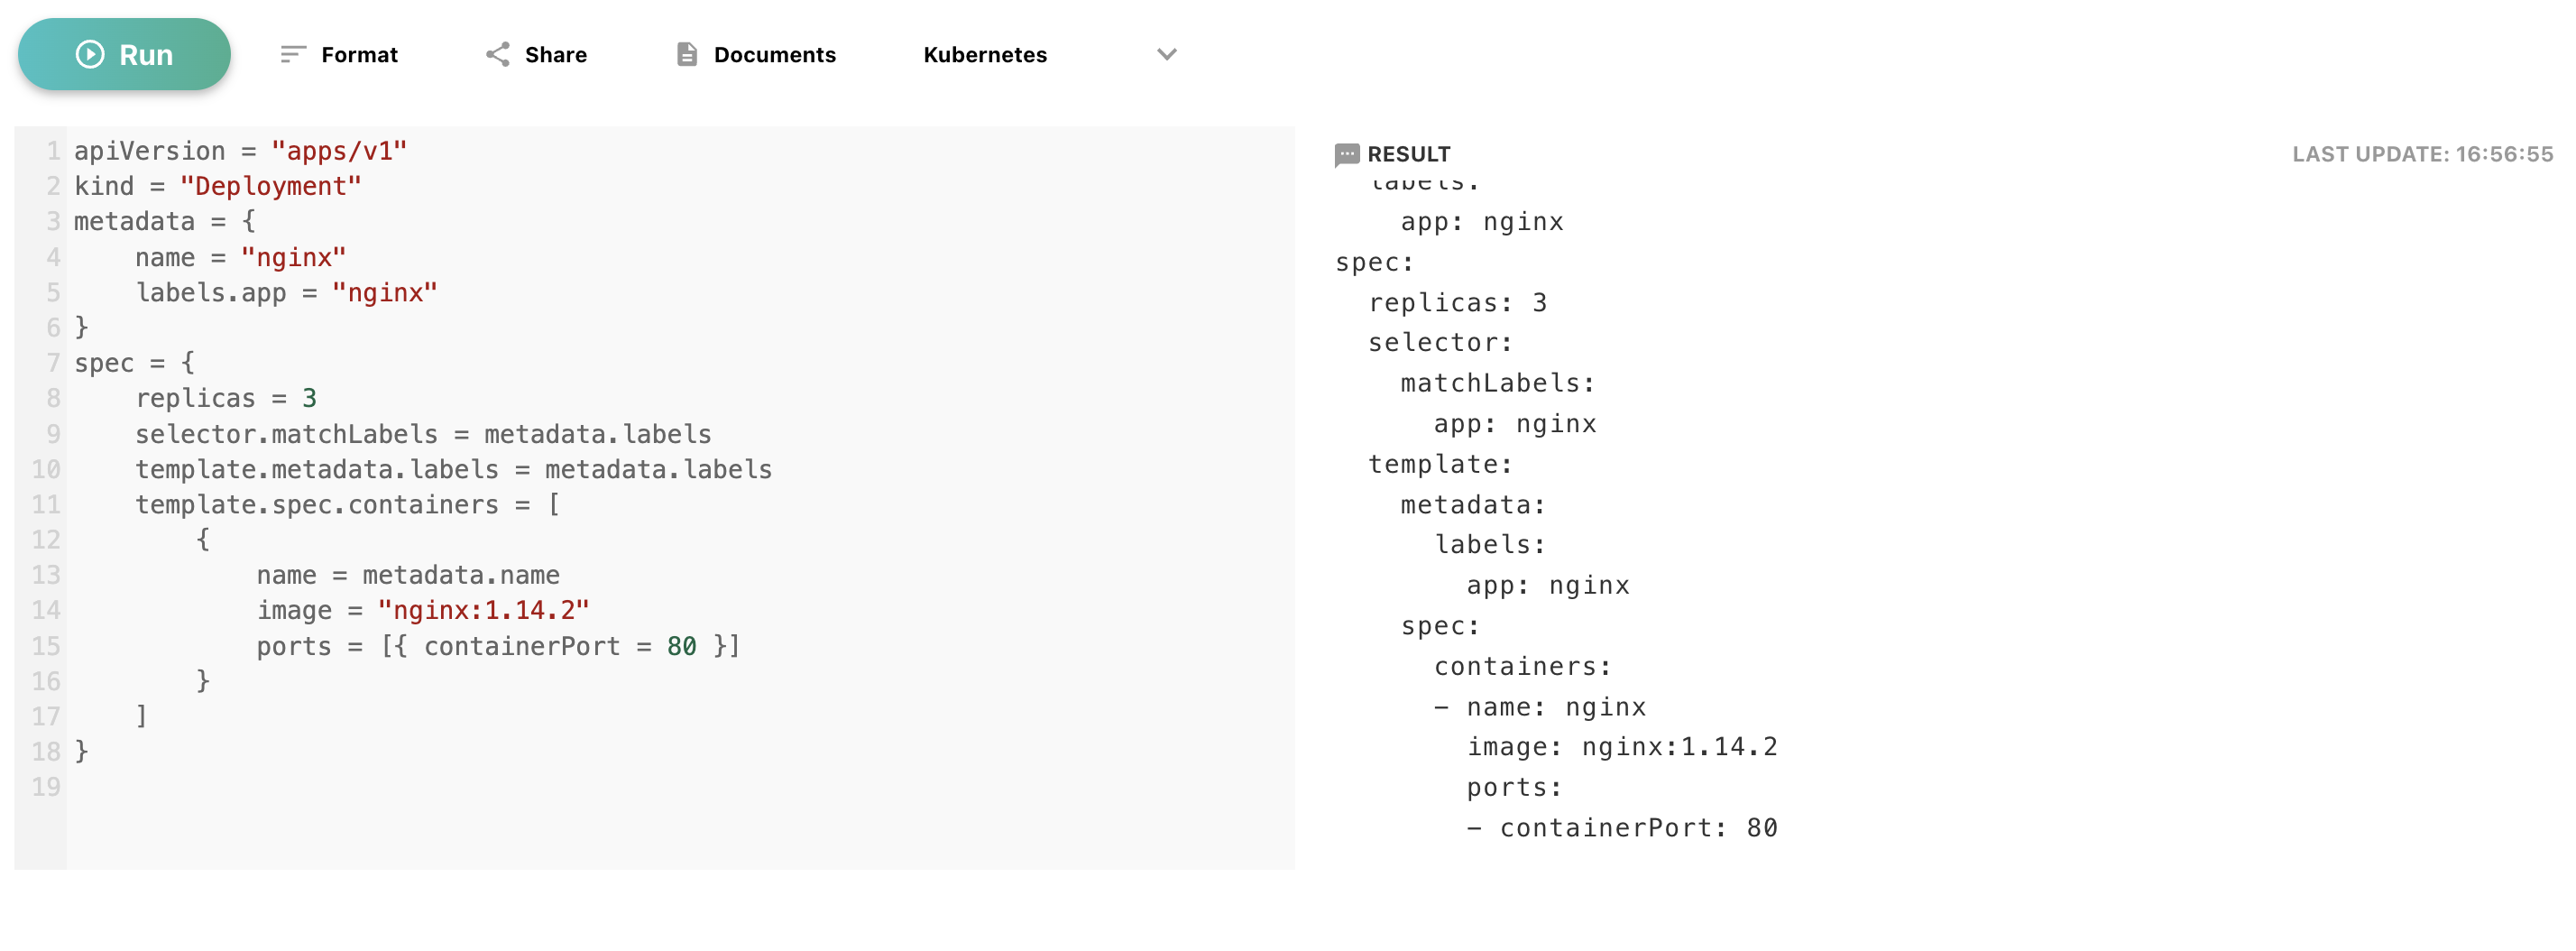Click the Format lines icon

pyautogui.click(x=292, y=54)
